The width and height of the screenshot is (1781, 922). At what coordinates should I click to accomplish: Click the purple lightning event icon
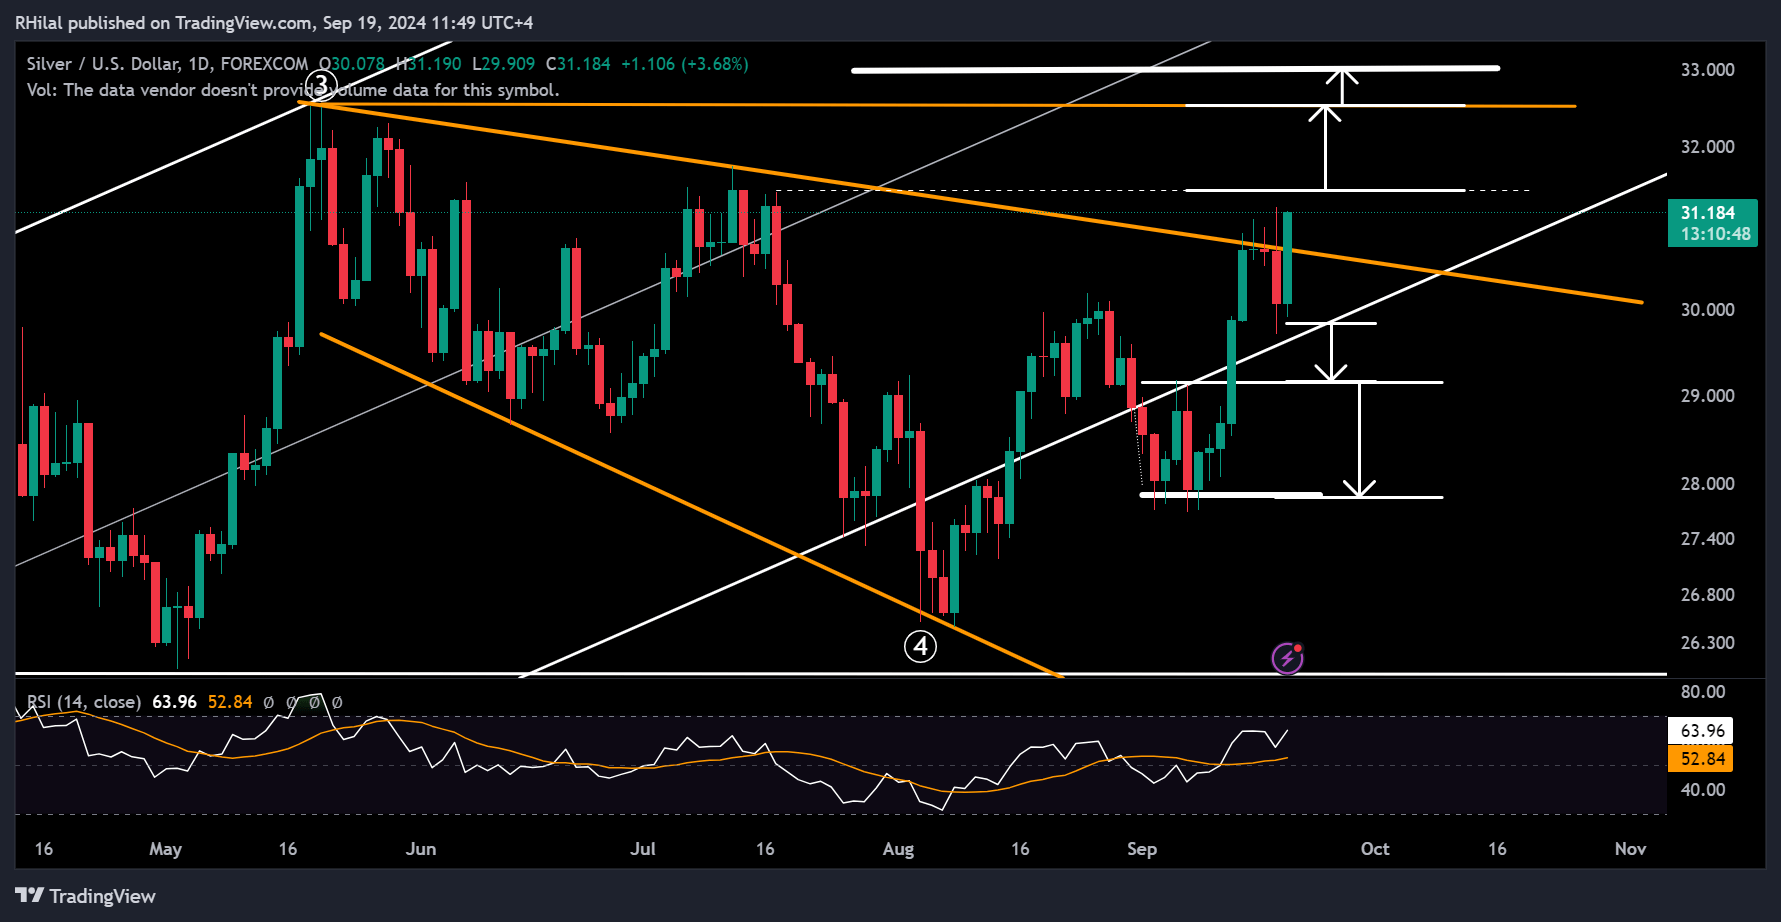click(1287, 658)
